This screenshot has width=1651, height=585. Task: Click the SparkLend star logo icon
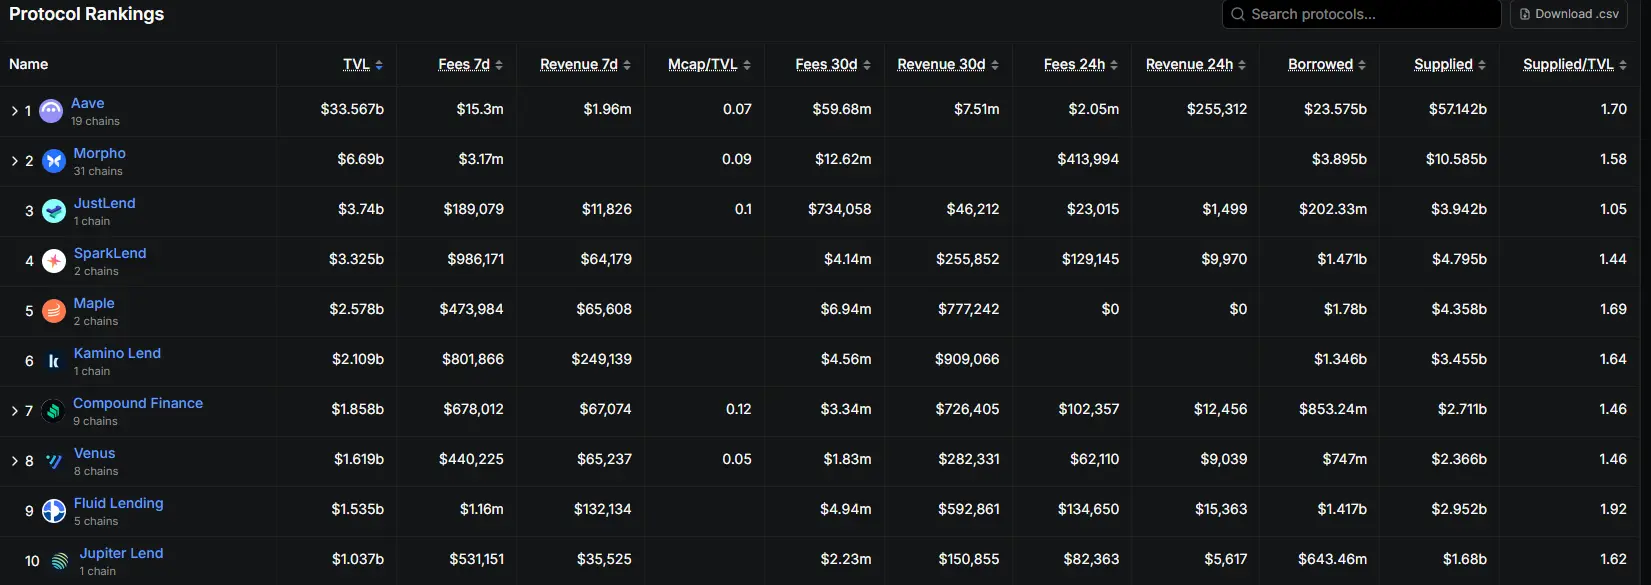(x=54, y=261)
